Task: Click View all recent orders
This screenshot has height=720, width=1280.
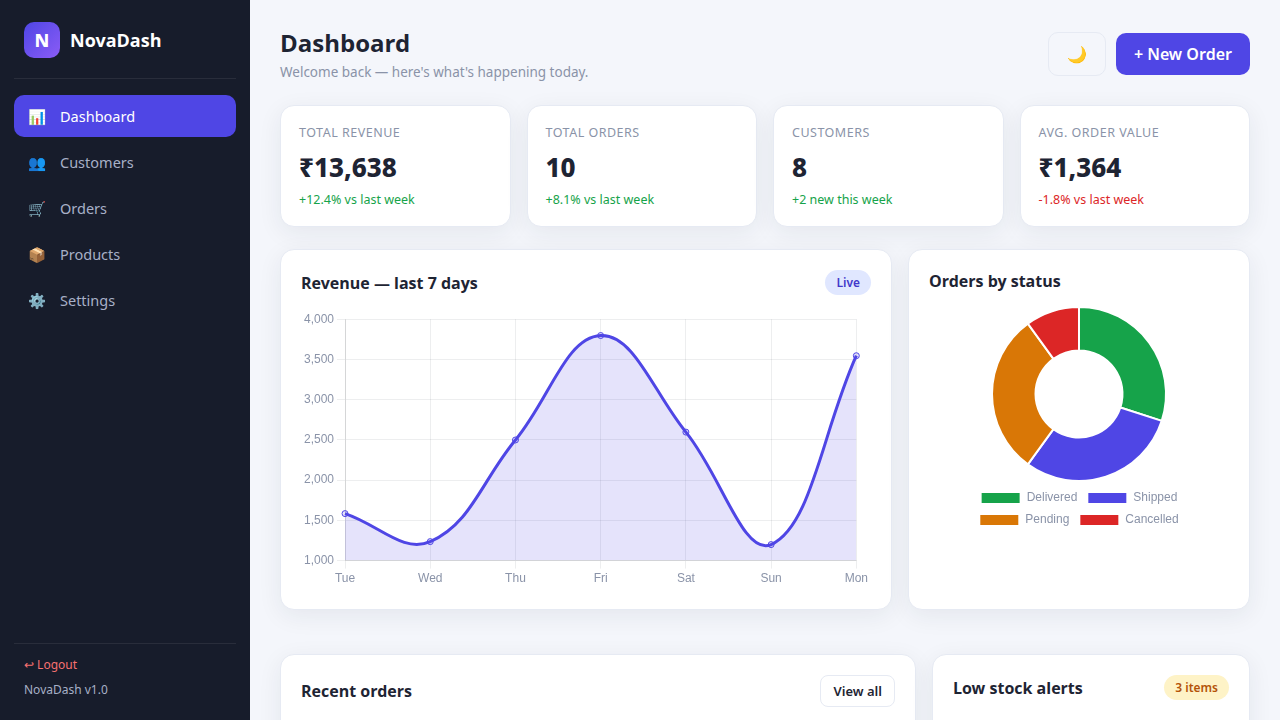Action: tap(857, 691)
